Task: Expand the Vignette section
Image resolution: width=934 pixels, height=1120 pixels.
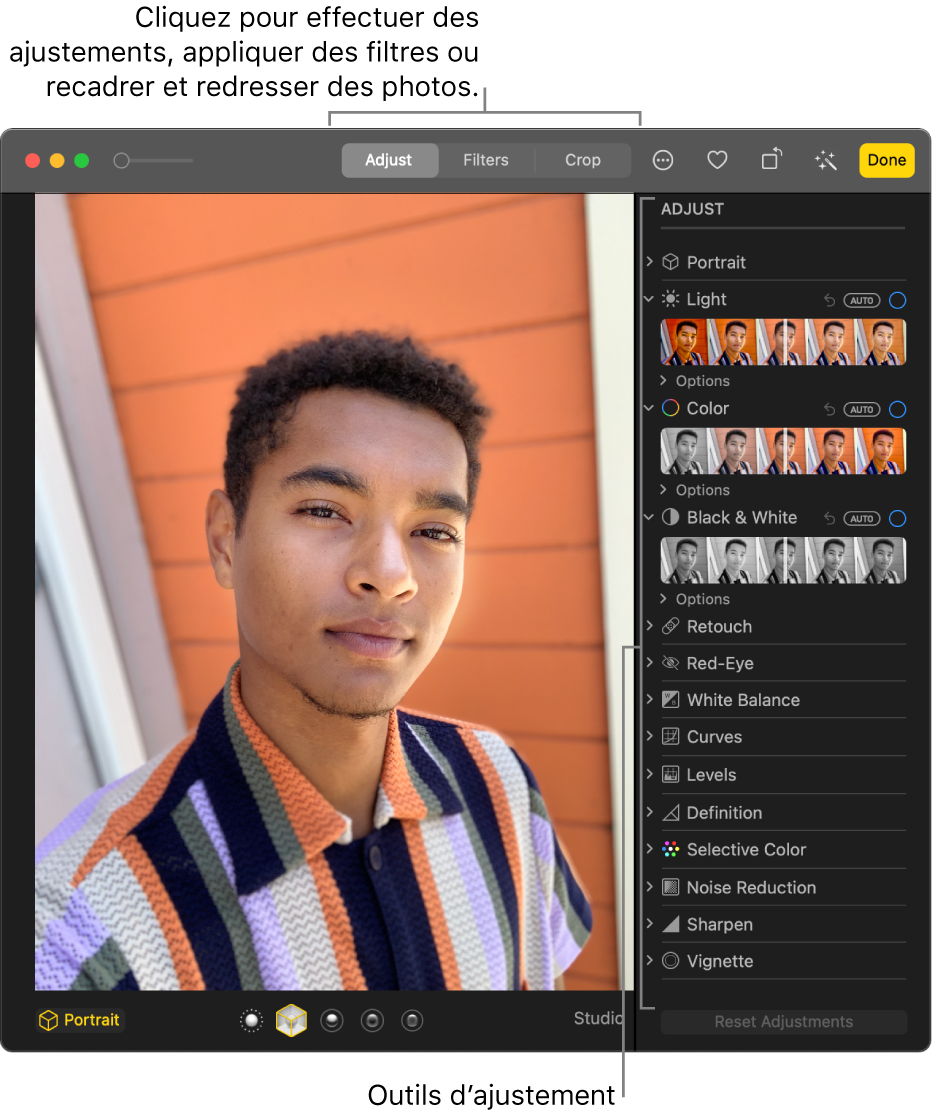Action: pyautogui.click(x=649, y=960)
